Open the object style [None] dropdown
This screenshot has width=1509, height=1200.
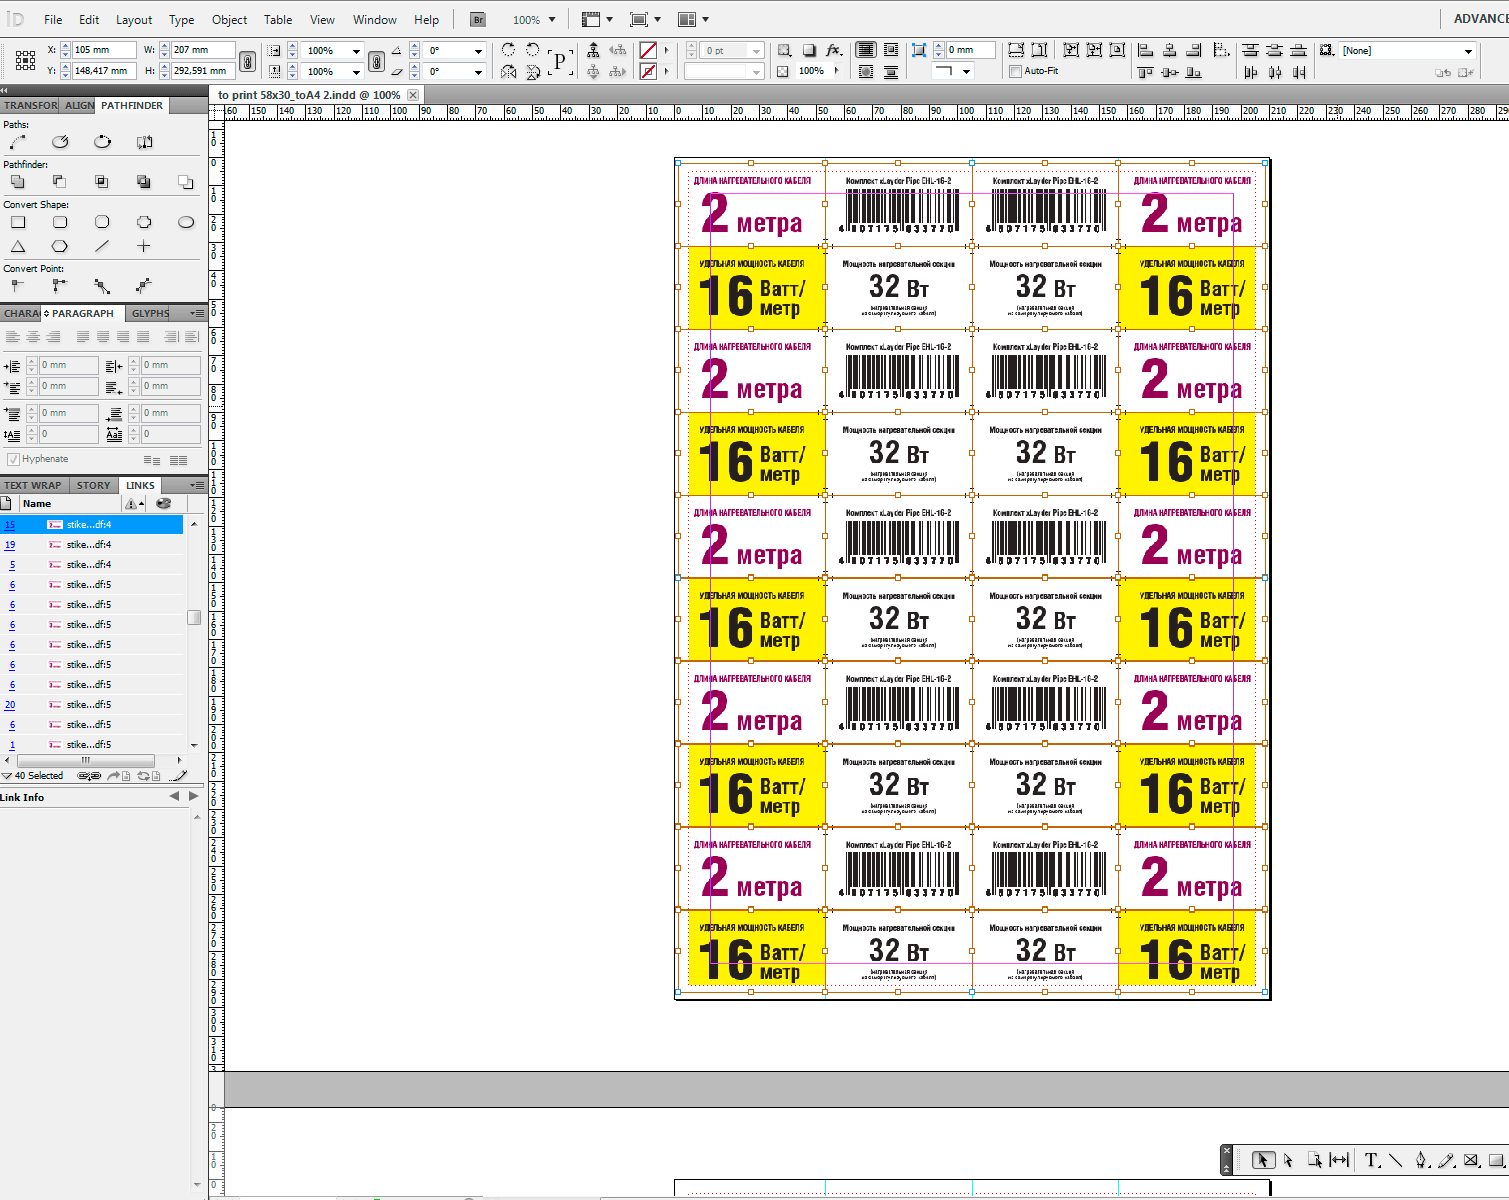pyautogui.click(x=1468, y=51)
